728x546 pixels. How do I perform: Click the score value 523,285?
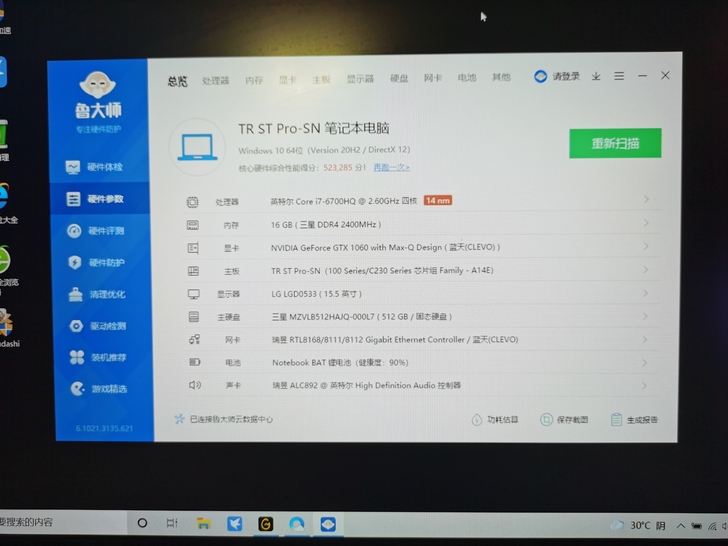point(338,168)
